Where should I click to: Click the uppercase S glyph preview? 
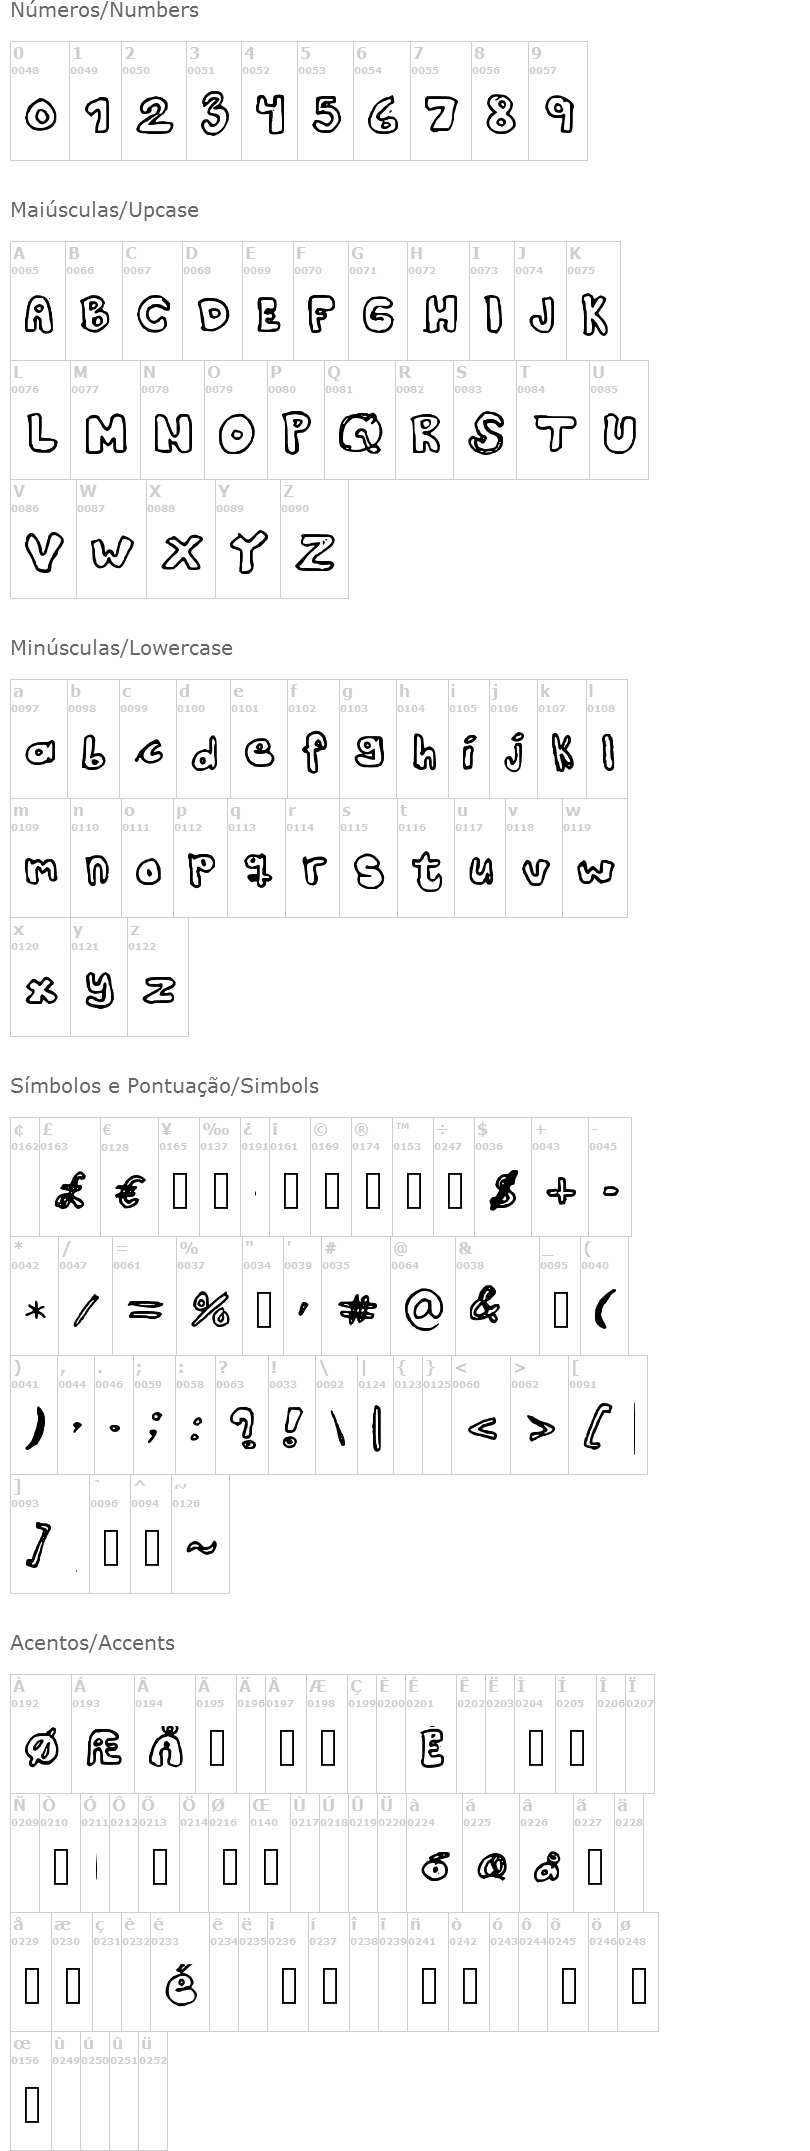[486, 434]
